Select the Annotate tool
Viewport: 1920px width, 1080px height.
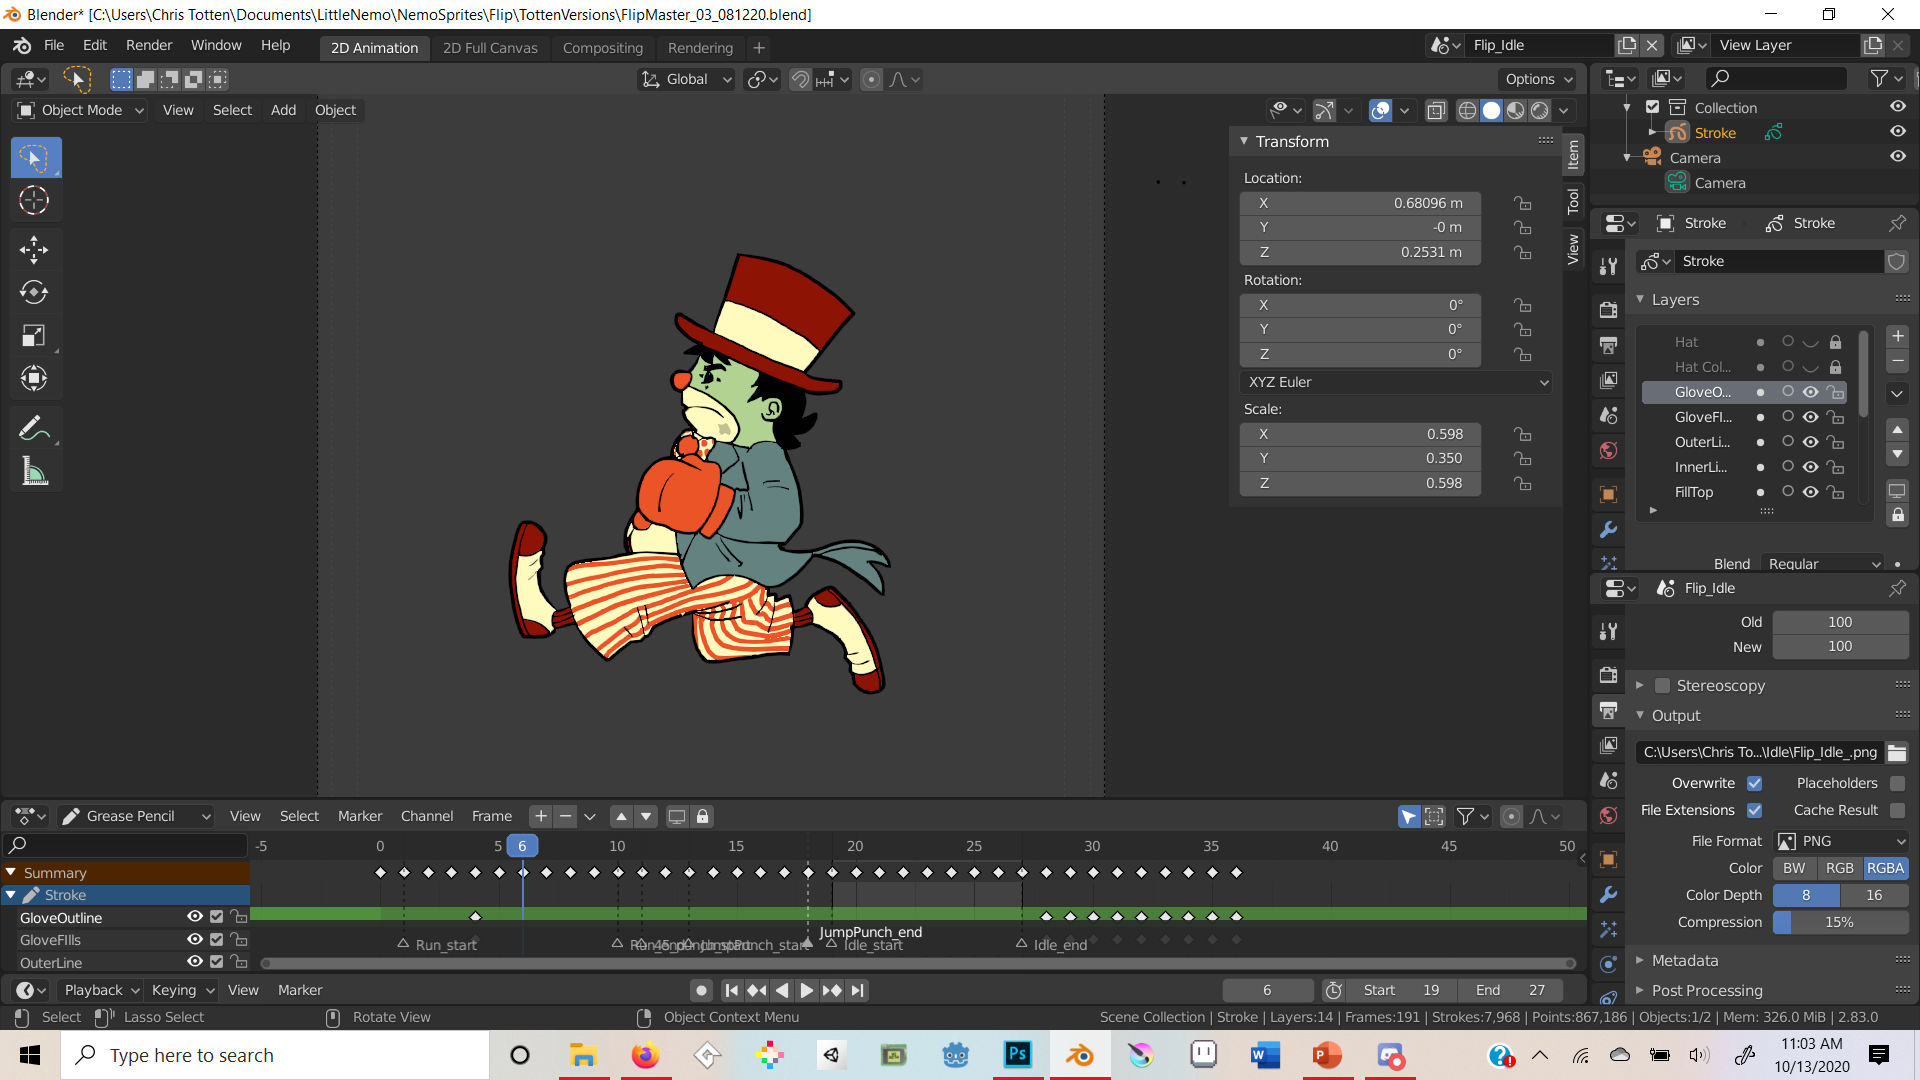point(35,428)
